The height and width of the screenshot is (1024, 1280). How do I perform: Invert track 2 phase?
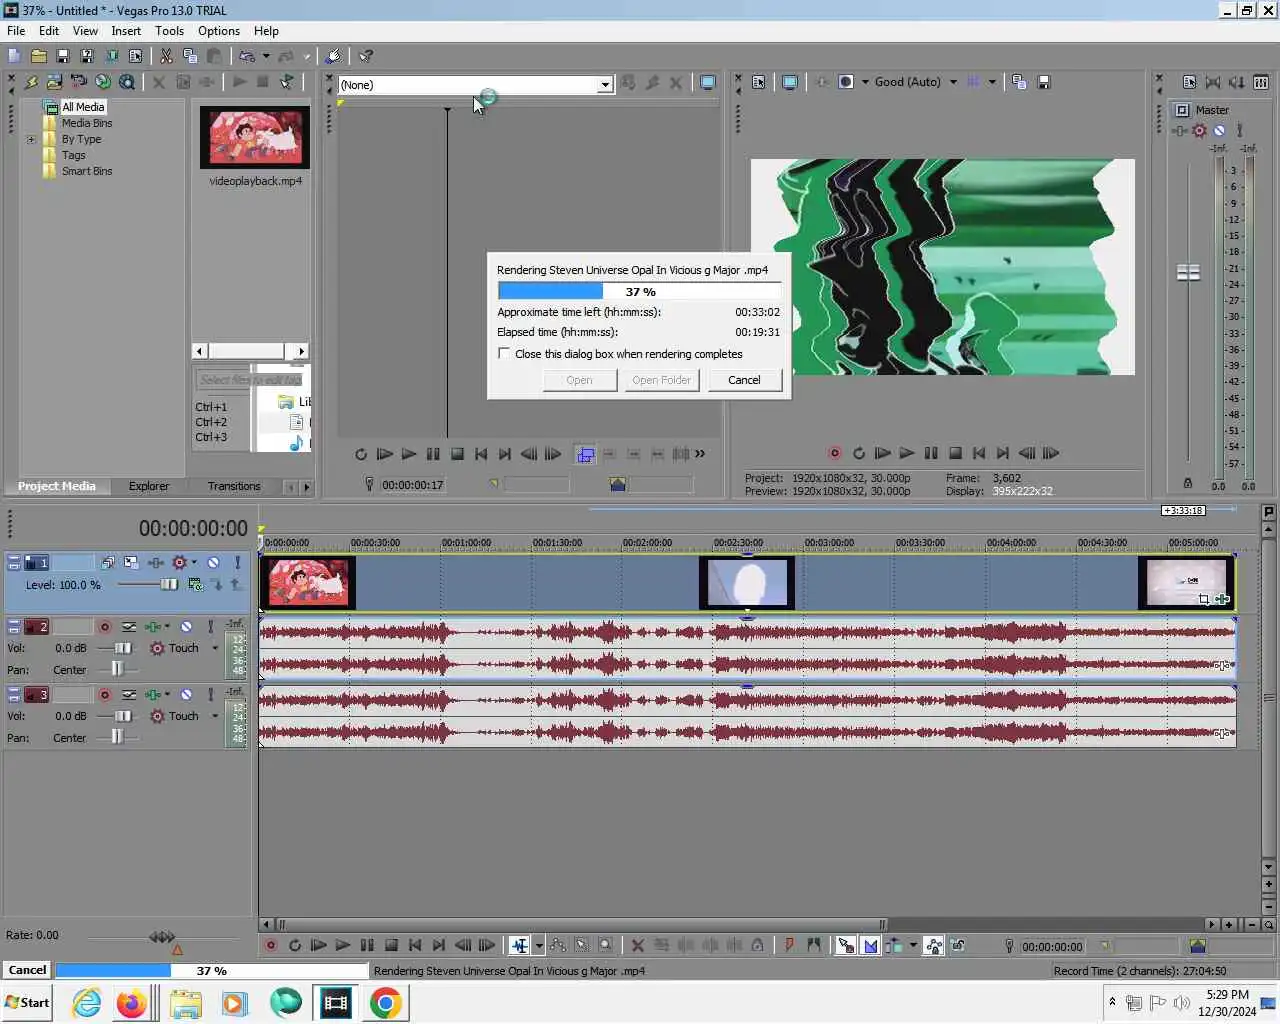(x=129, y=627)
